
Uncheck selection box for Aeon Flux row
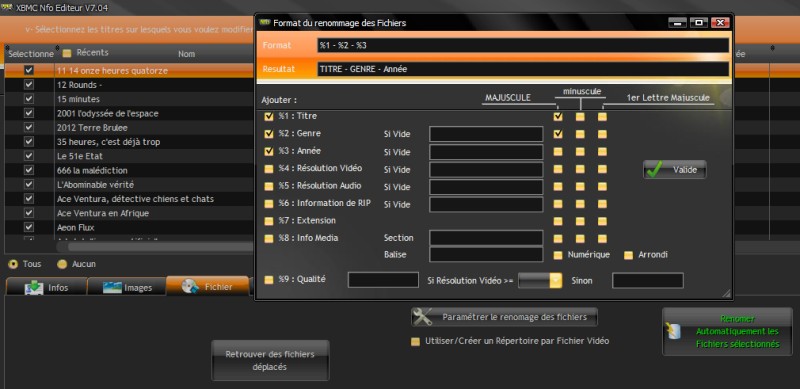pos(29,227)
